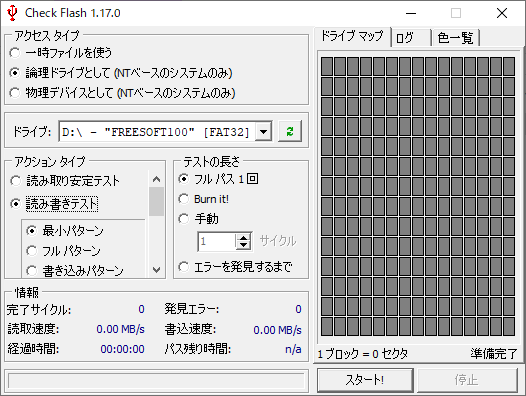Viewport: 526px width, 396px height.
Task: Decrease cycle count with down arrow
Action: click(244, 246)
